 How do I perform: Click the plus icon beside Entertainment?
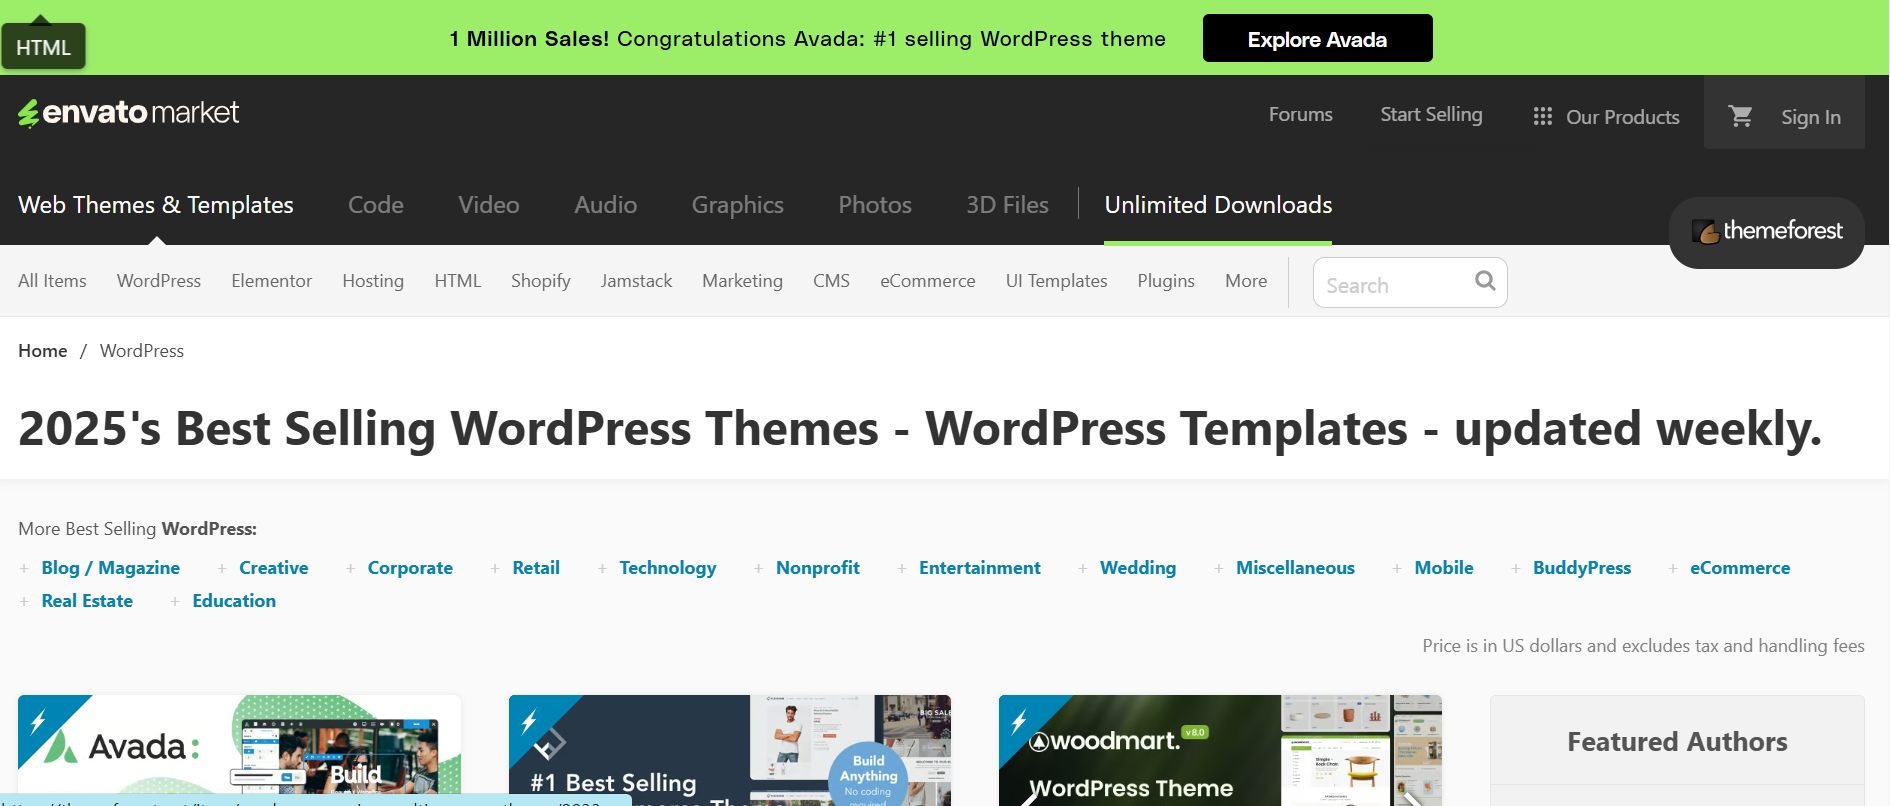(x=902, y=568)
